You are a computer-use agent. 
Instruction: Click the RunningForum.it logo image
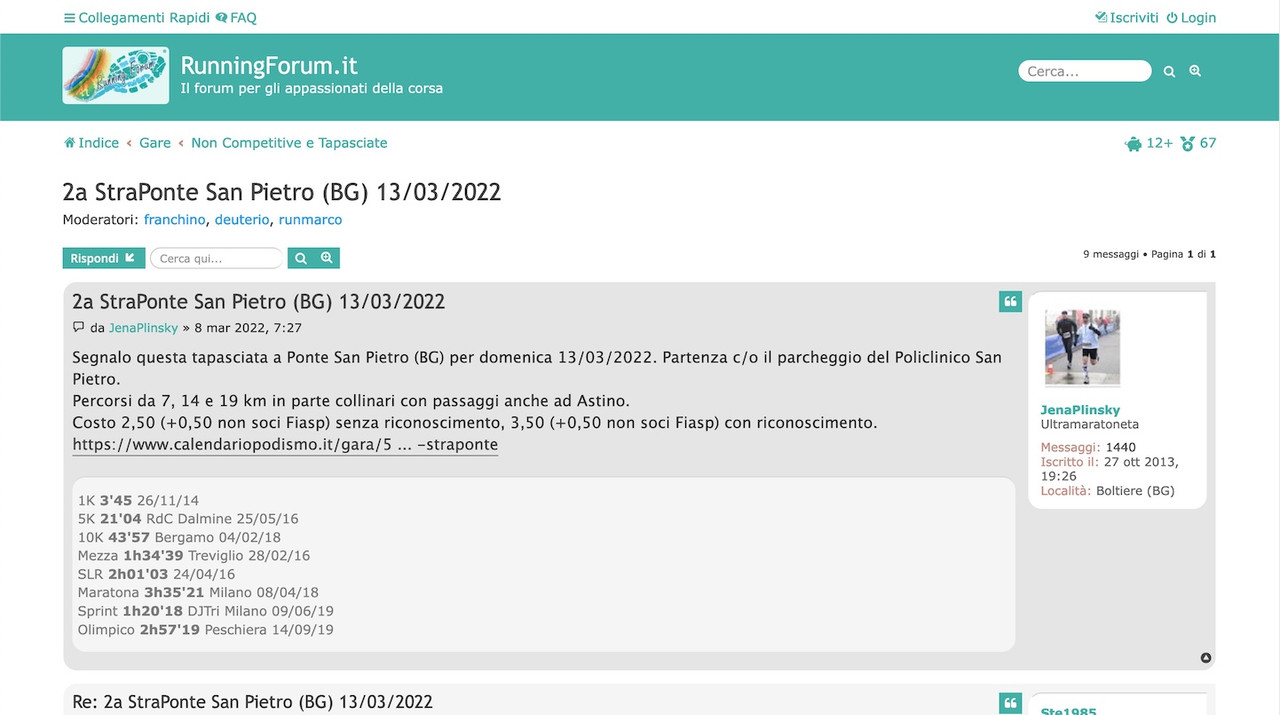pyautogui.click(x=115, y=75)
